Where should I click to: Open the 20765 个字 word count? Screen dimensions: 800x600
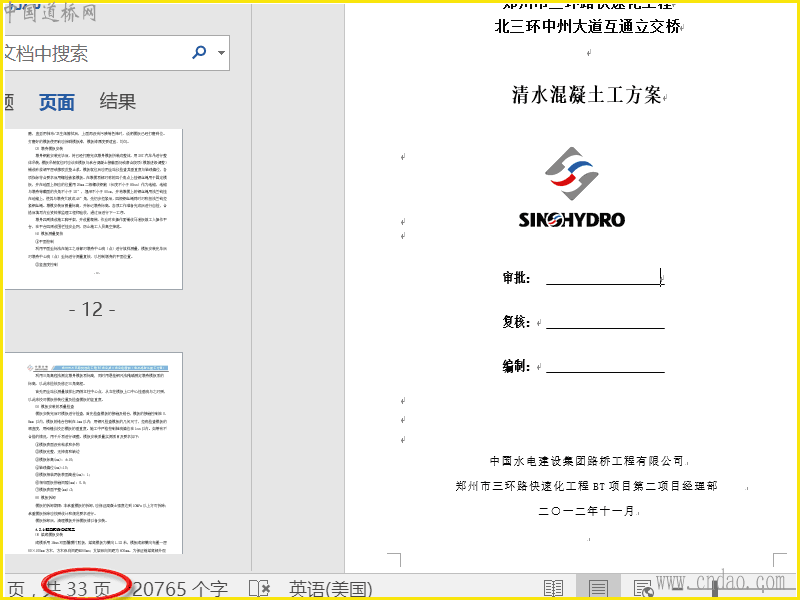(181, 589)
